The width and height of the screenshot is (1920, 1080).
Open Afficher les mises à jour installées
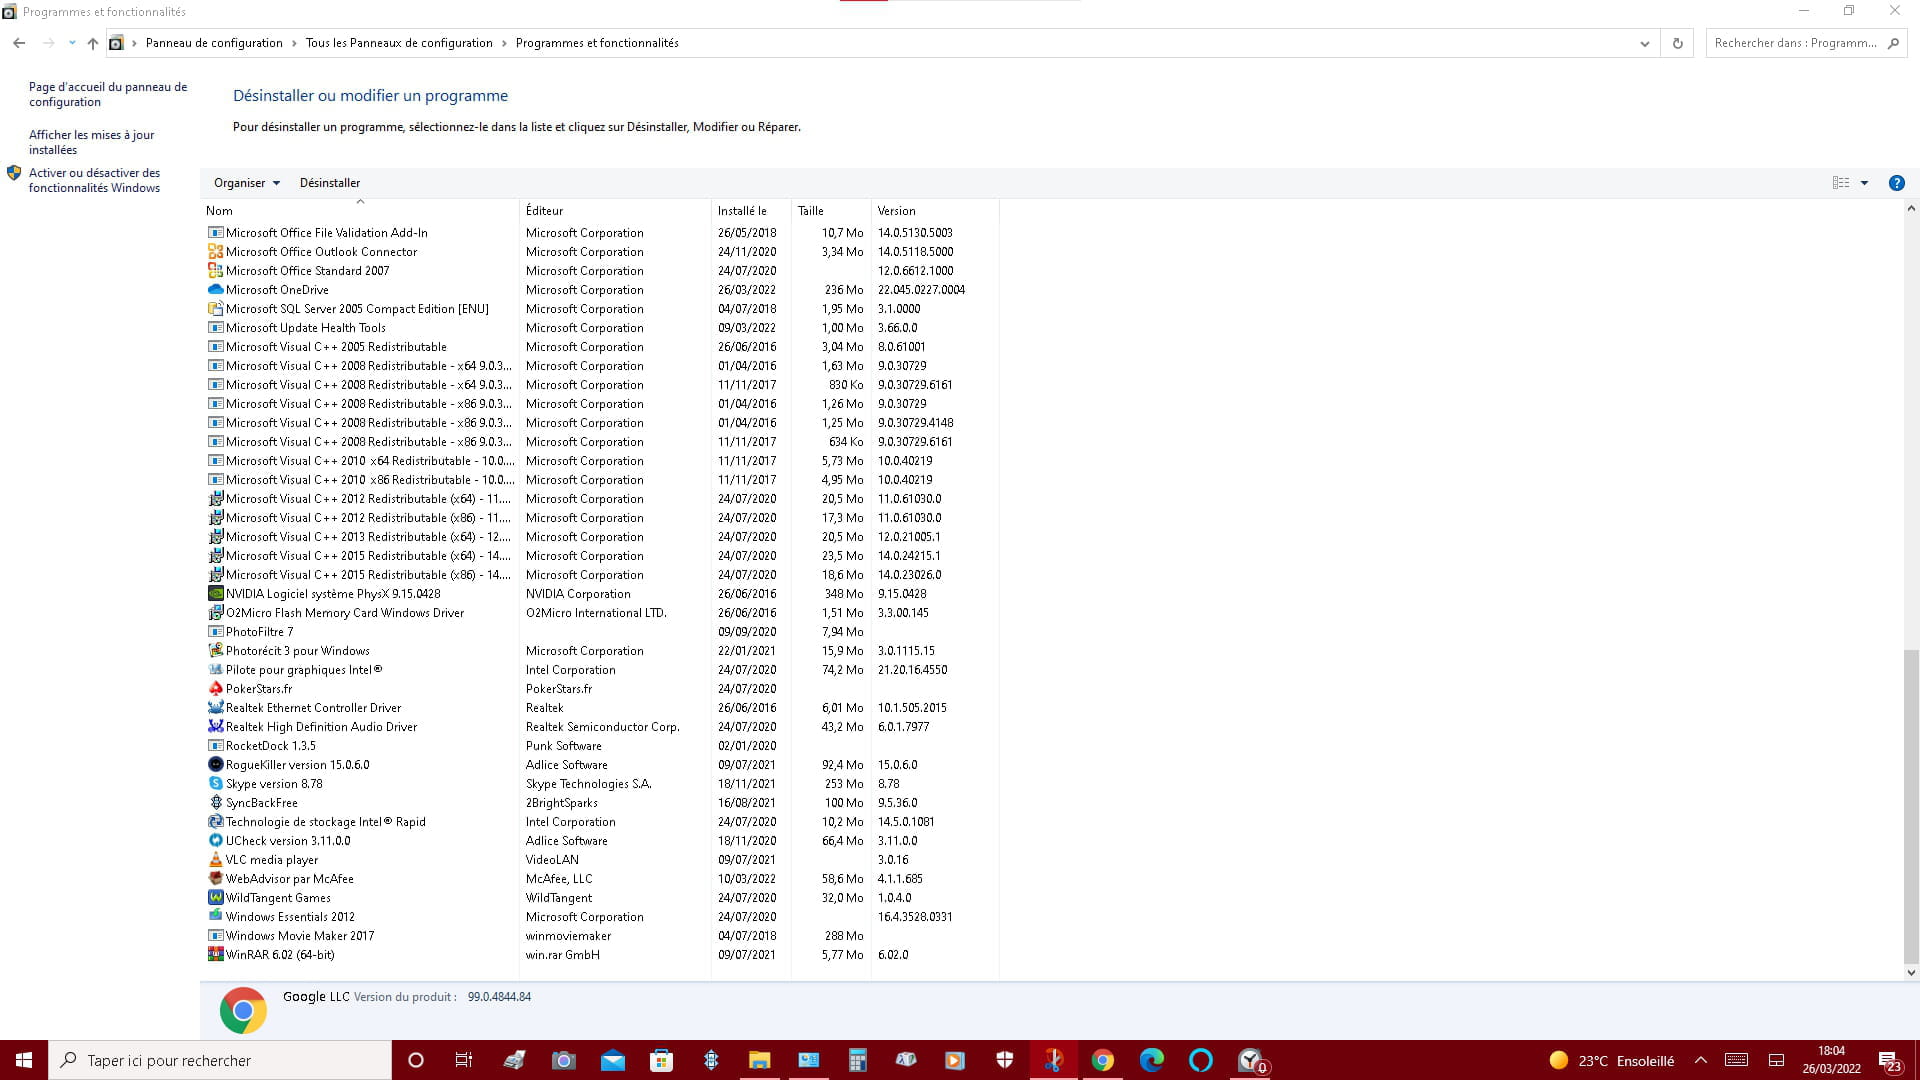(92, 142)
